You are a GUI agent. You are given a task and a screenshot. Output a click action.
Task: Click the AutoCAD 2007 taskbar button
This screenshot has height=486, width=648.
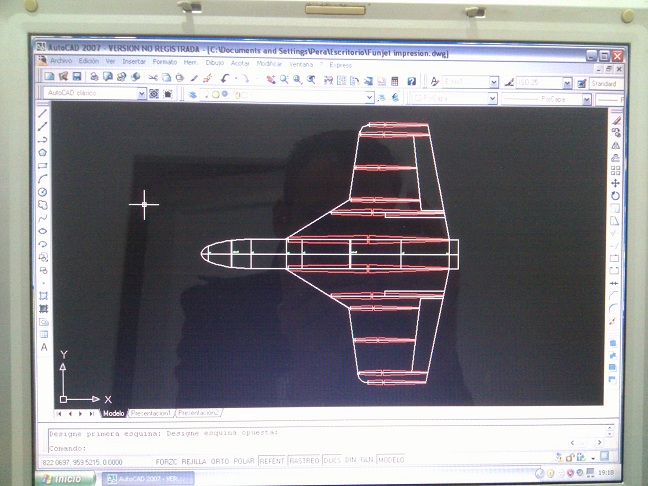[x=147, y=478]
